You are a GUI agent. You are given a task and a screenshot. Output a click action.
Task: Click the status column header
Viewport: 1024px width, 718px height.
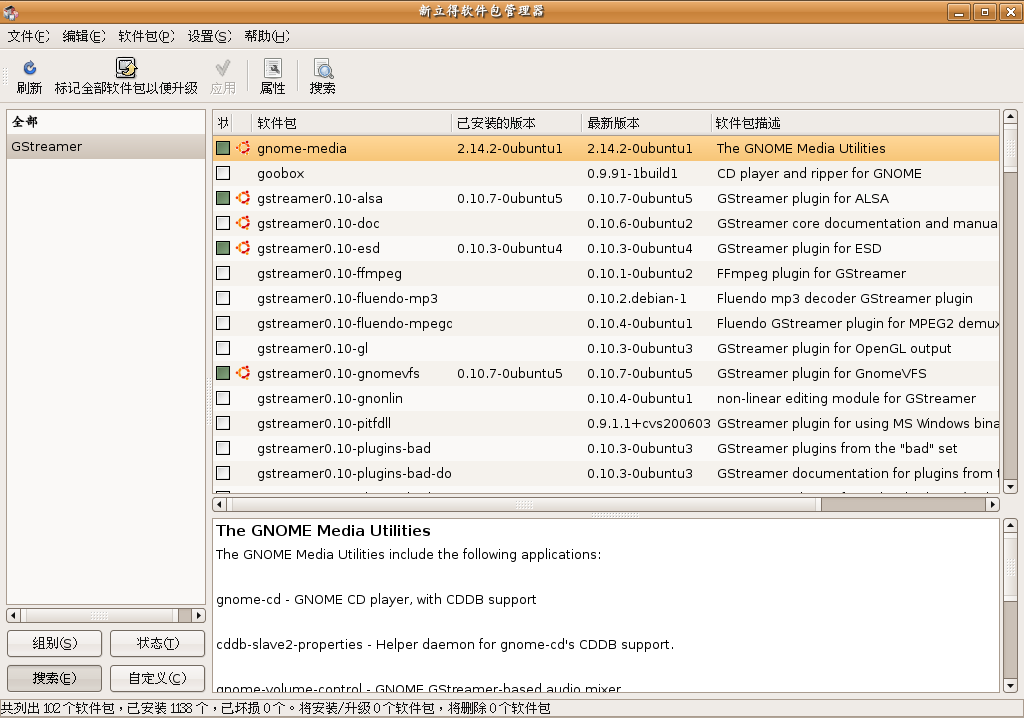pos(223,123)
